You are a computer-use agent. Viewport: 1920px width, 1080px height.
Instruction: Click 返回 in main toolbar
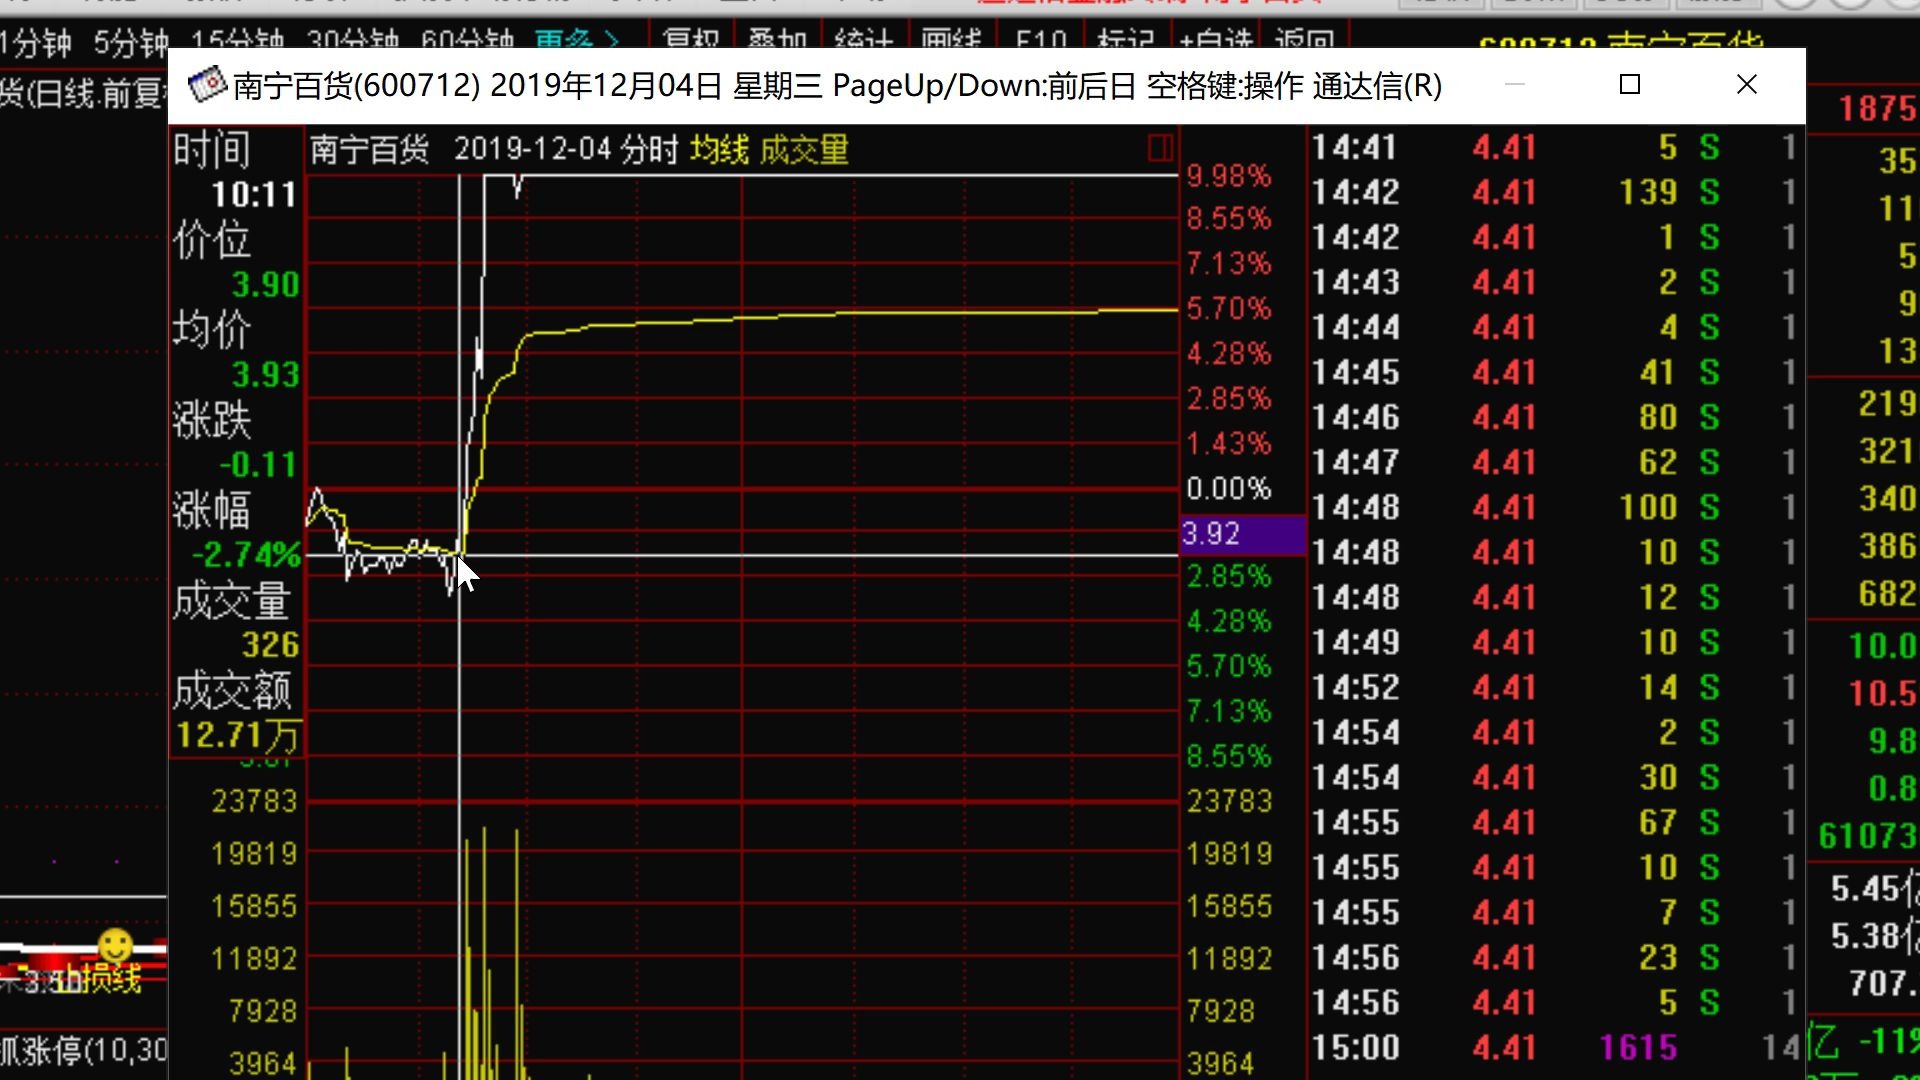(1305, 40)
